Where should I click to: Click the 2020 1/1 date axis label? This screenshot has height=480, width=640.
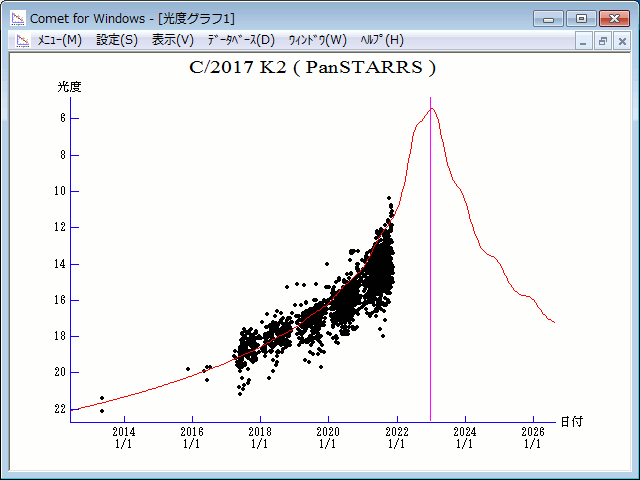coord(328,437)
